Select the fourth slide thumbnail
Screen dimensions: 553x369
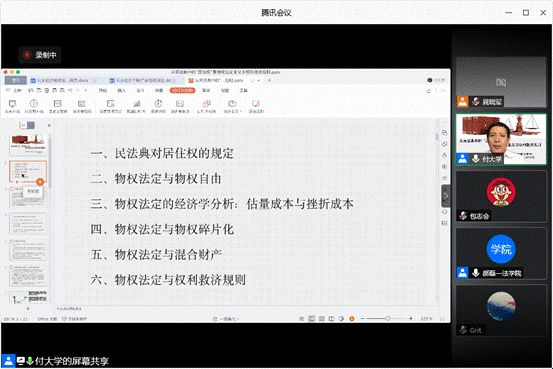(x=28, y=224)
